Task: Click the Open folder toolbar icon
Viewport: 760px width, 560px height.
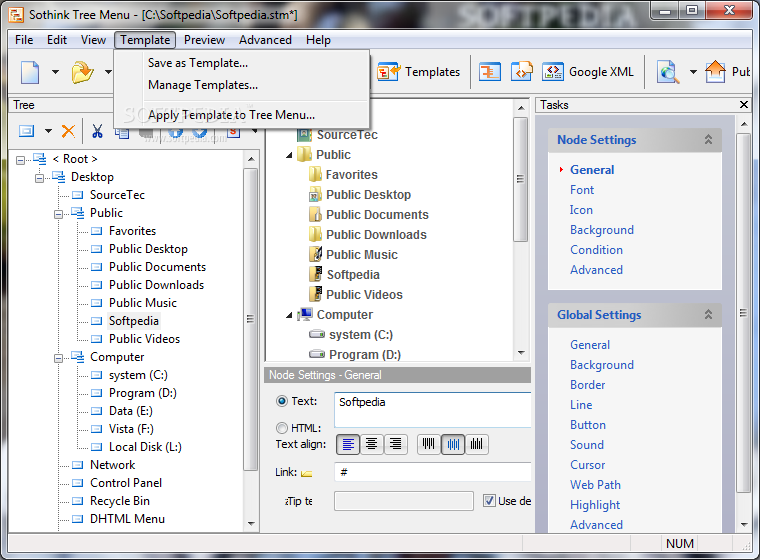Action: (x=82, y=72)
